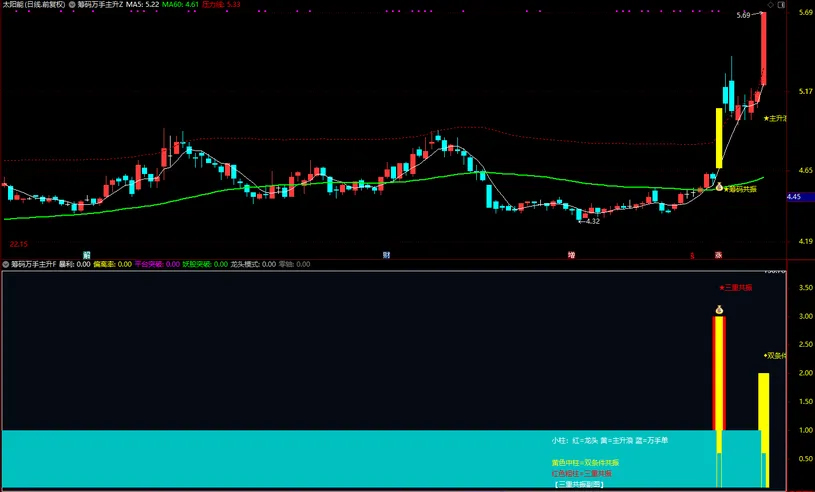Click the green MA60: 4.61 readout
Screen dimensions: 815x492
click(180, 4)
